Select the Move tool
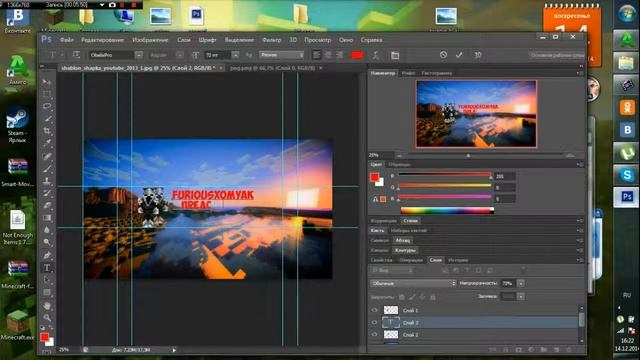The width and height of the screenshot is (640, 360). (47, 82)
